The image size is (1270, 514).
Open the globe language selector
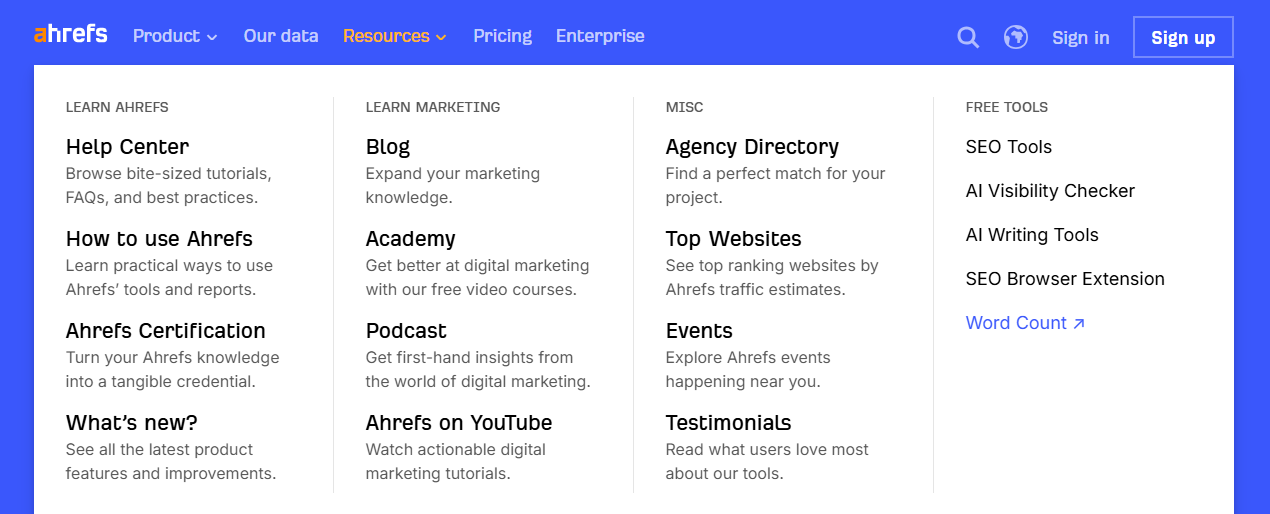(1016, 37)
